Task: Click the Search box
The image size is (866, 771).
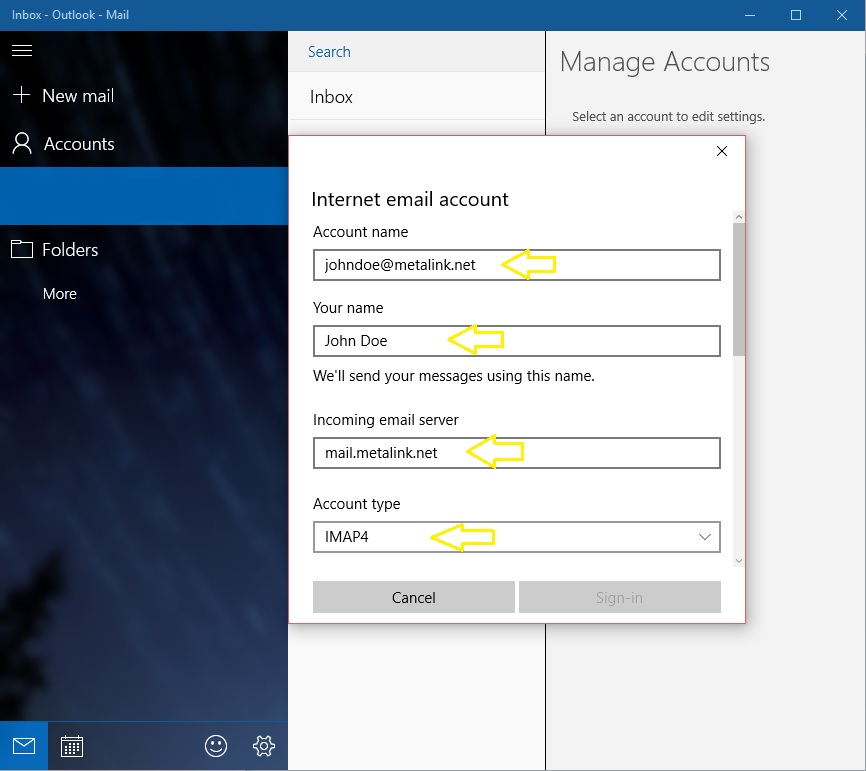Action: point(416,51)
